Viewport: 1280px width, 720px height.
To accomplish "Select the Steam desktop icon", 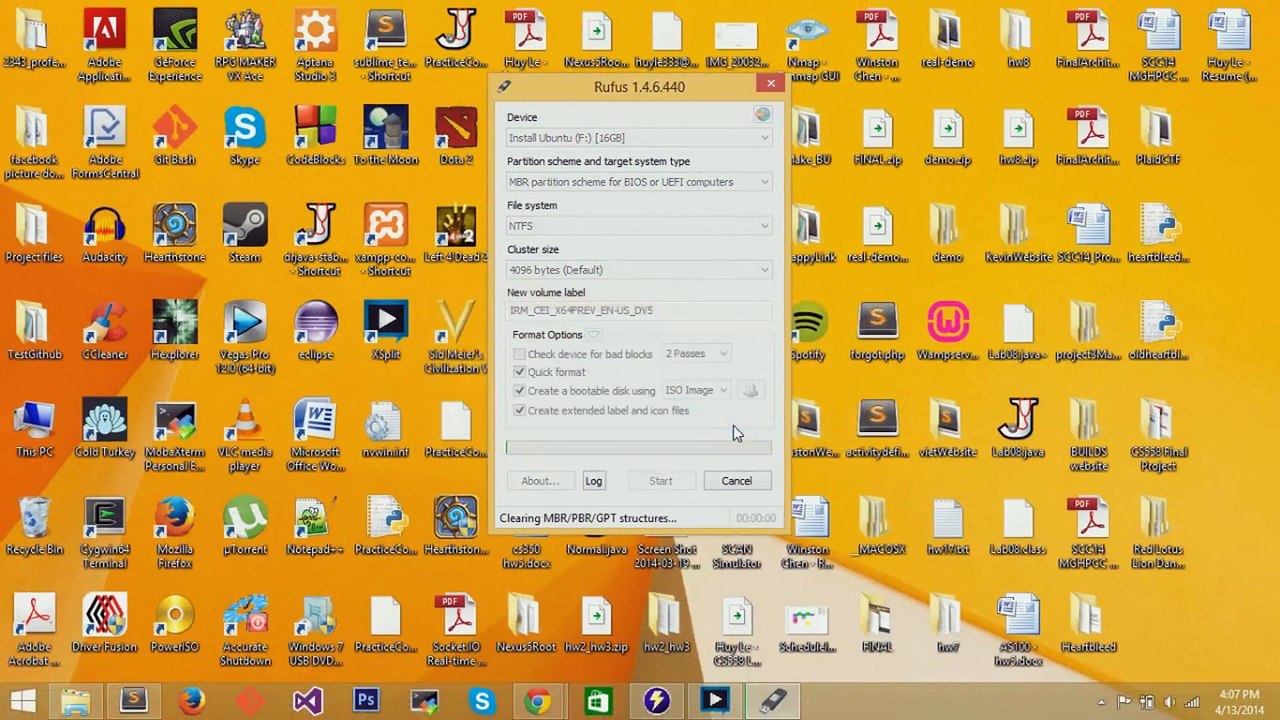I will pyautogui.click(x=245, y=234).
